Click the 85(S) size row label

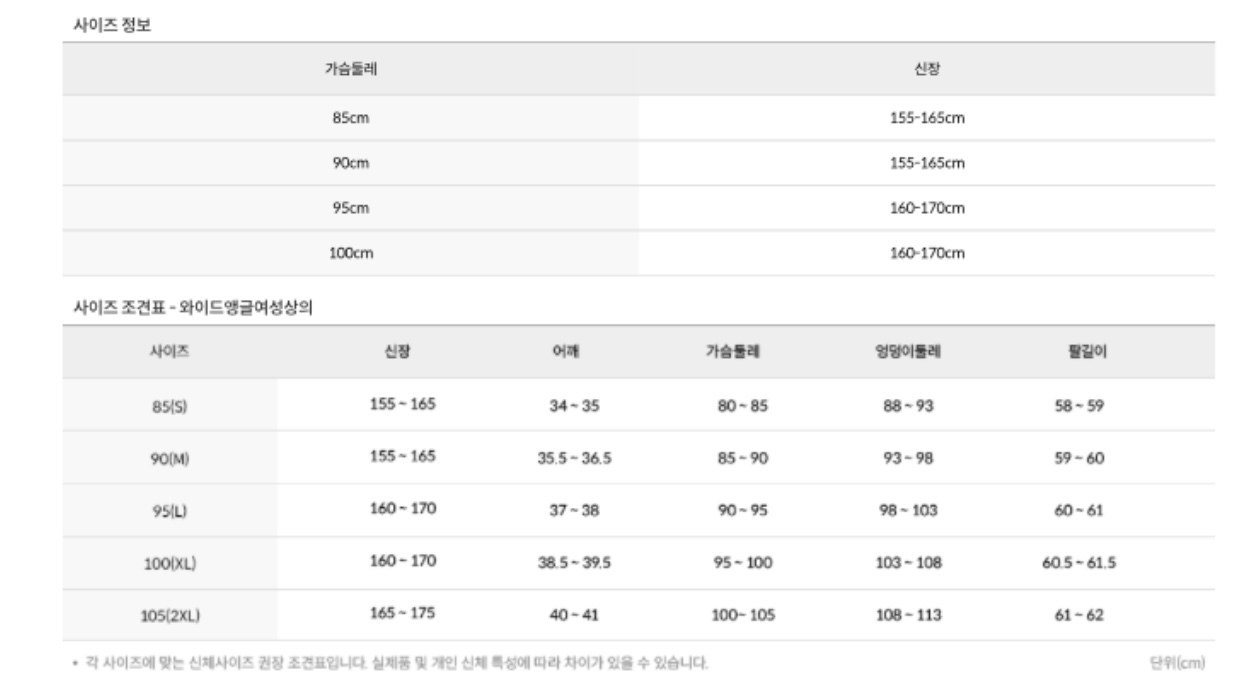(170, 407)
